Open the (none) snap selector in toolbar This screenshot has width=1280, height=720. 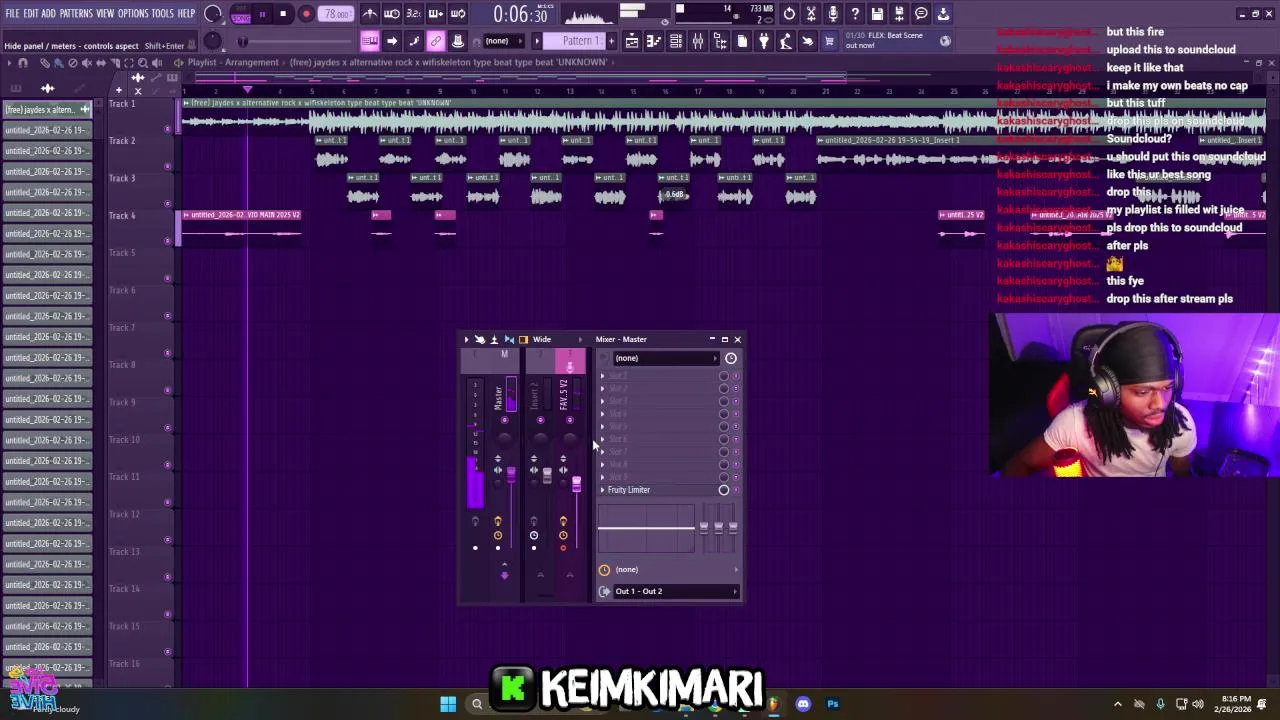point(502,41)
